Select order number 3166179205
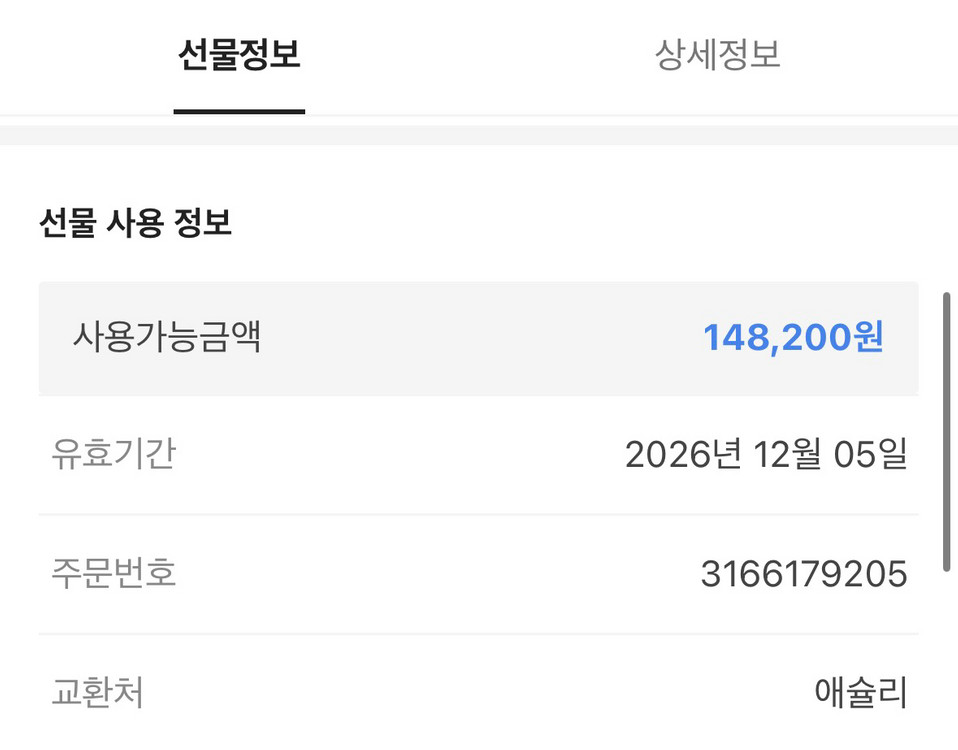Viewport: 958px width, 750px height. pyautogui.click(x=804, y=574)
